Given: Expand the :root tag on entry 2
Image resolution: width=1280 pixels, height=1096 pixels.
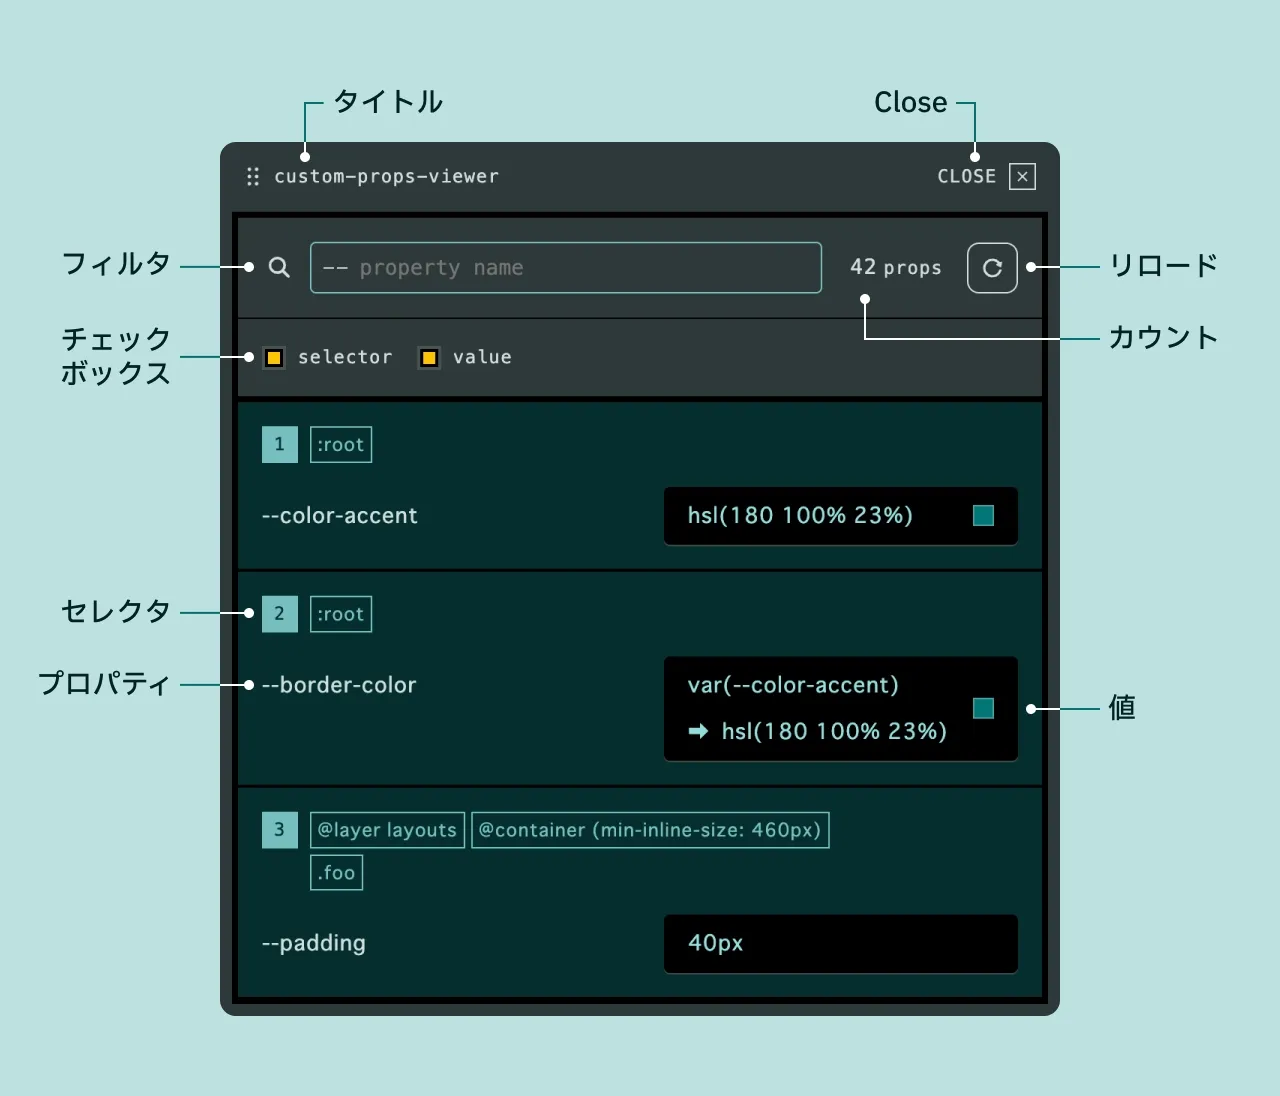Looking at the screenshot, I should [x=340, y=613].
